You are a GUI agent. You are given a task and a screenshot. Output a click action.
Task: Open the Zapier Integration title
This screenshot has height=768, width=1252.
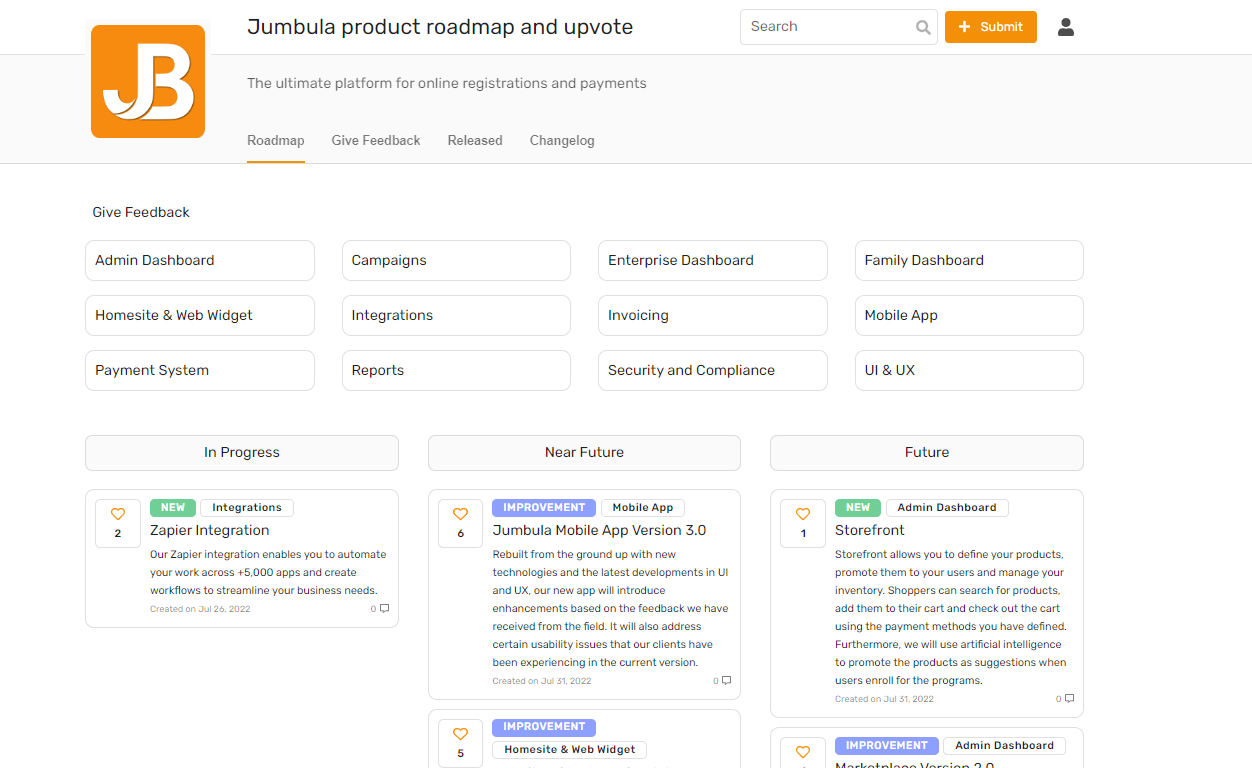[210, 531]
